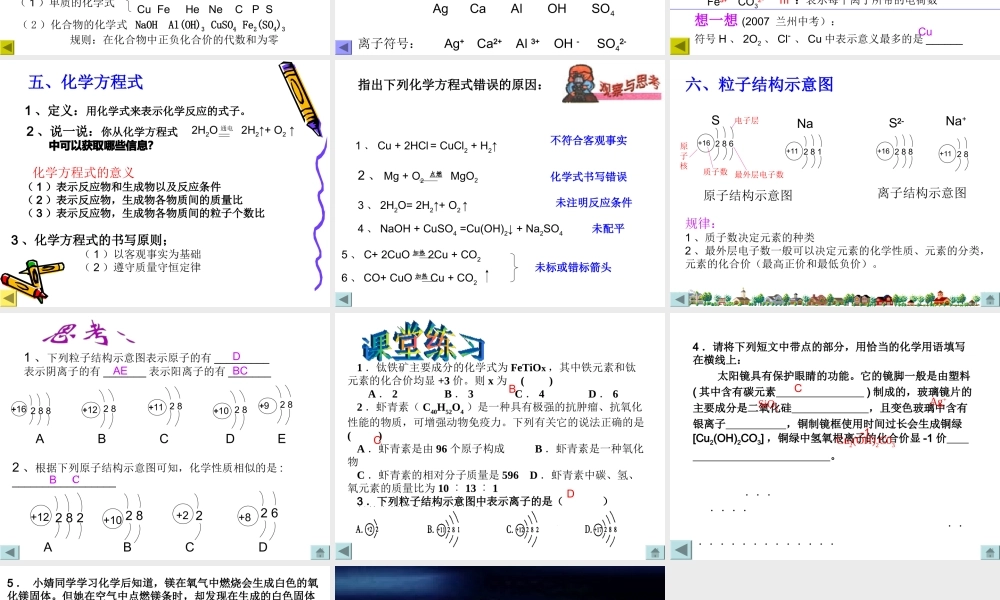This screenshot has width=1000, height=600.
Task: Click purple answer BC after 表示阳离子的有
Action: [240, 370]
